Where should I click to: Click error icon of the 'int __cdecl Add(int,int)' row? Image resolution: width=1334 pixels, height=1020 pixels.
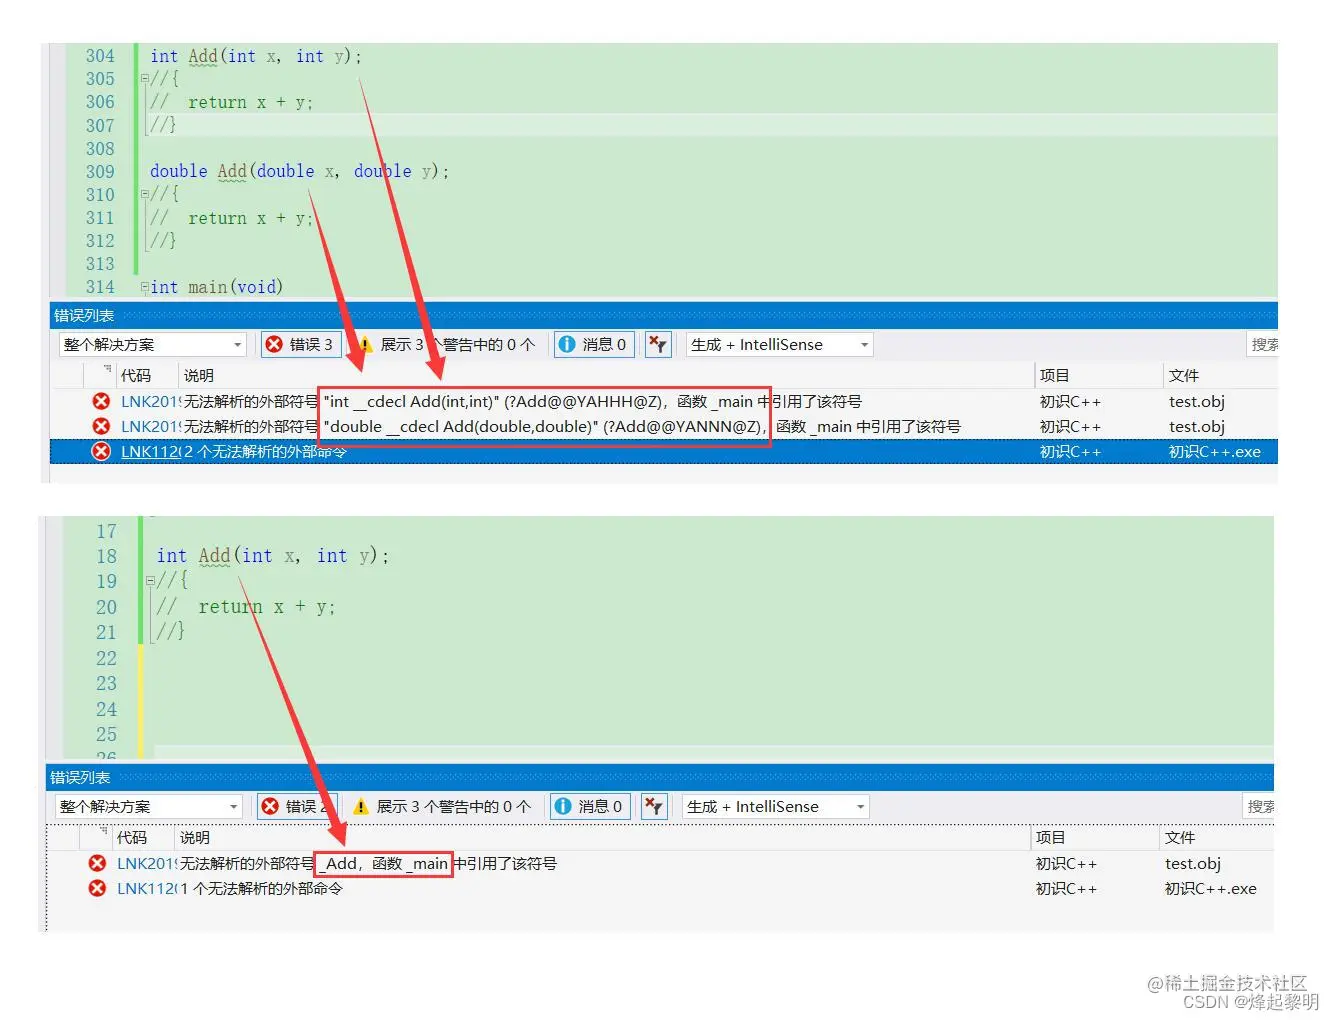tap(101, 401)
